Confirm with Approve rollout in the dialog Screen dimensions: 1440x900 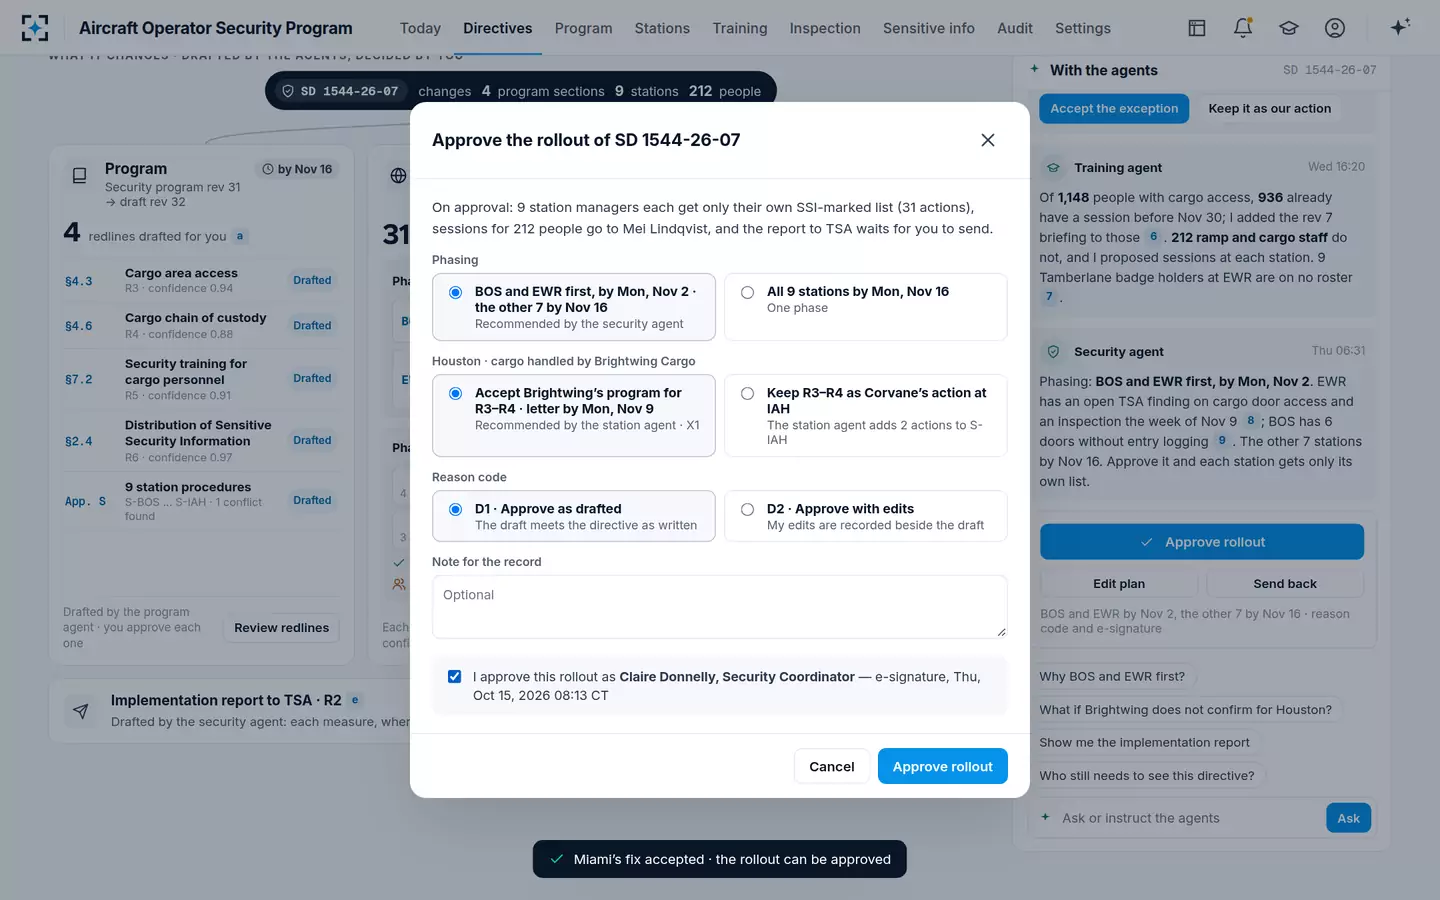943,766
